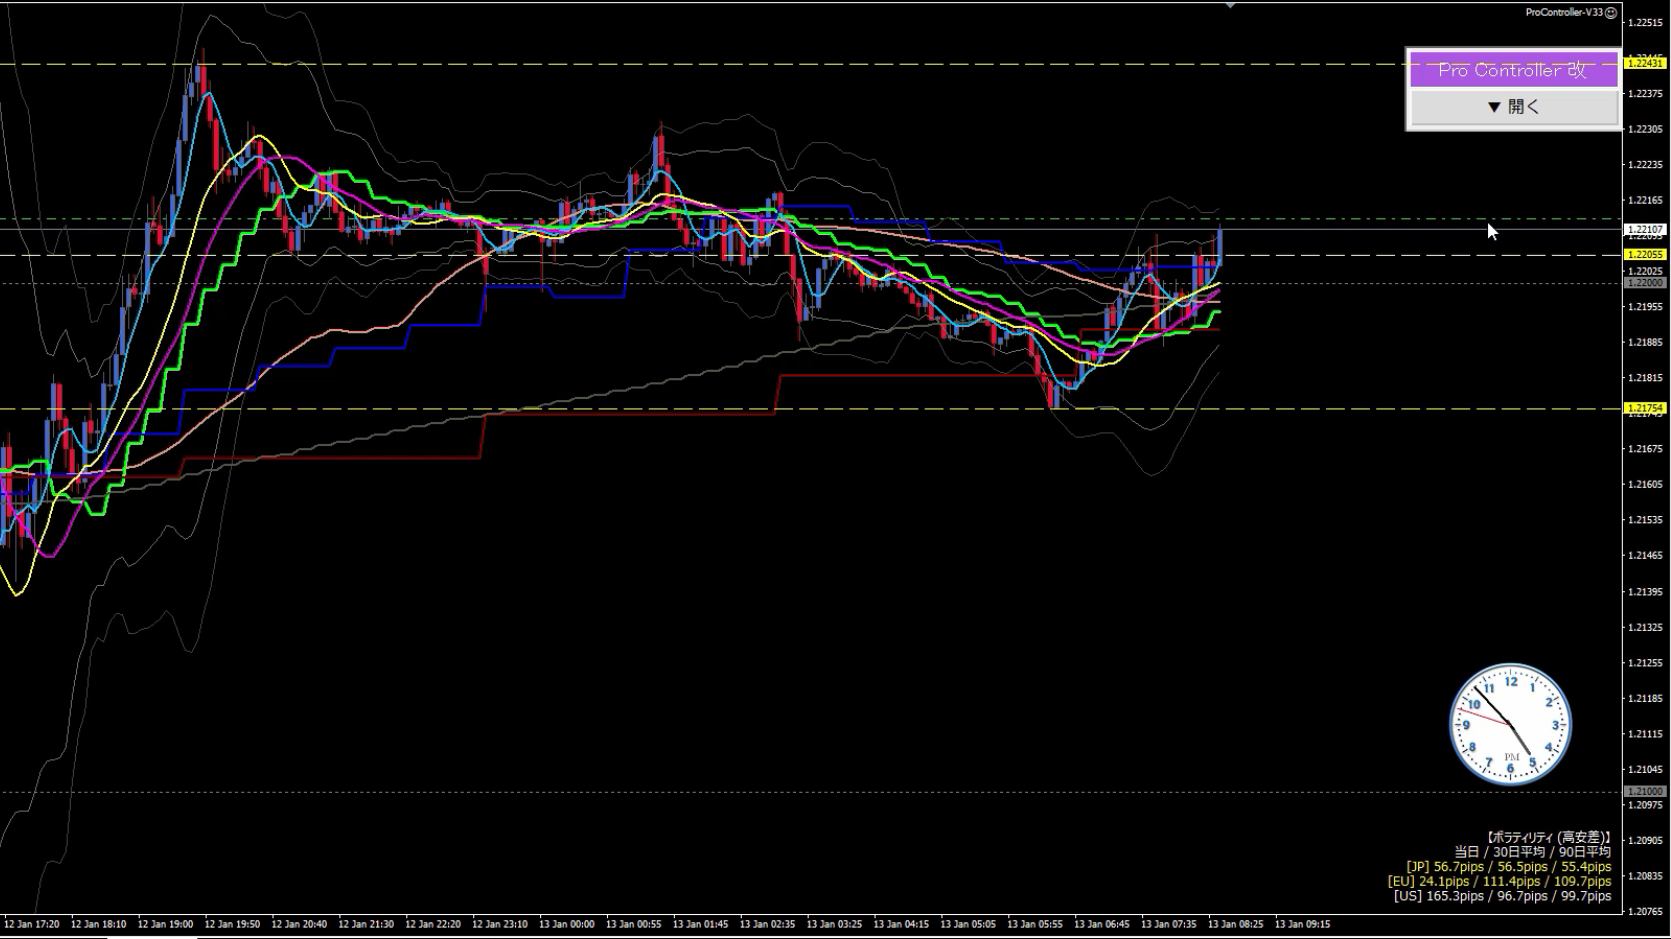The image size is (1671, 939).
Task: Click the 13 Jan 06:45 time label
Action: pyautogui.click(x=1103, y=924)
